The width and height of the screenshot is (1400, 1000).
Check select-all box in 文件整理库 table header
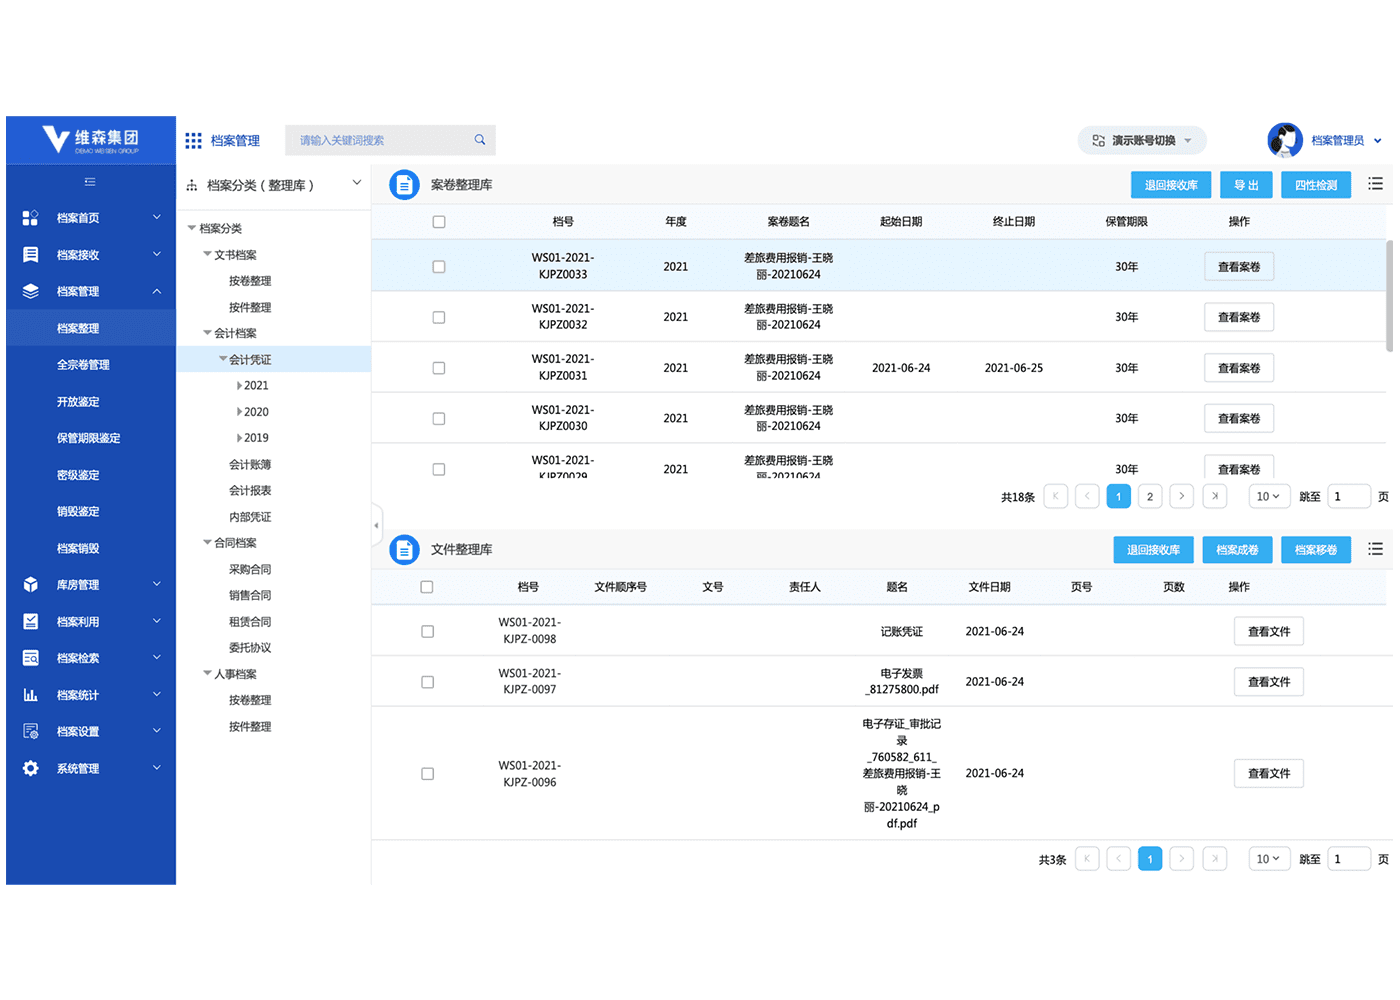(427, 587)
